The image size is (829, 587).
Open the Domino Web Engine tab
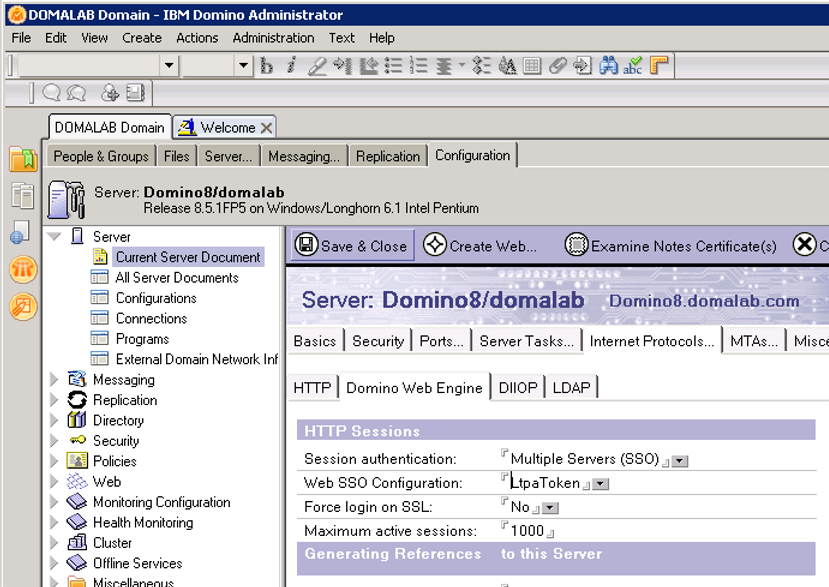click(x=414, y=388)
